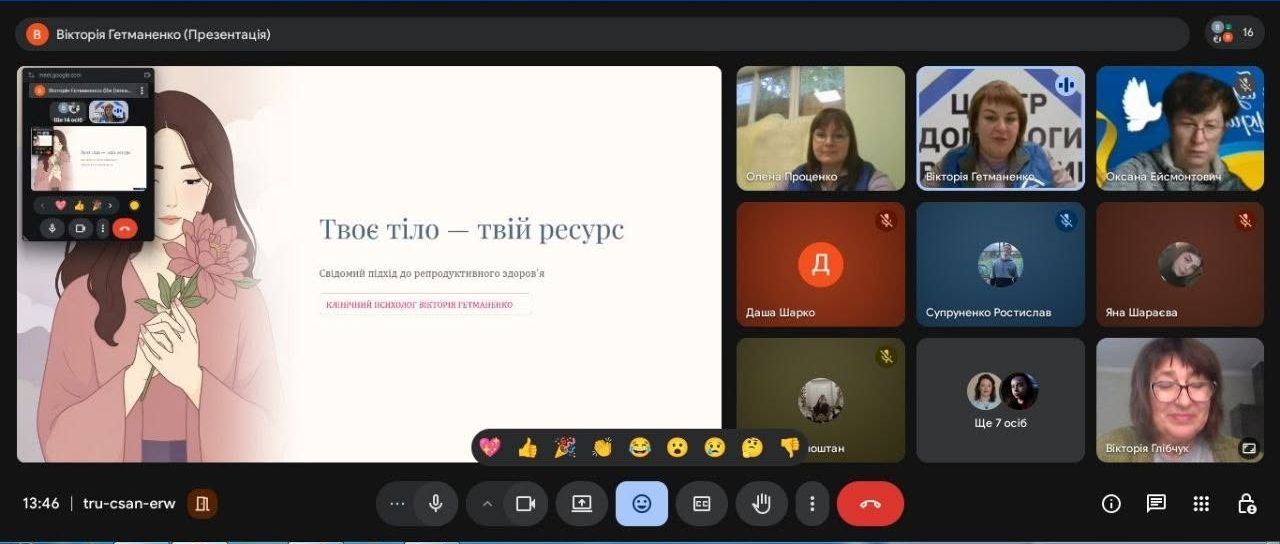Send the thumbs down reaction
The height and width of the screenshot is (544, 1280).
(789, 447)
